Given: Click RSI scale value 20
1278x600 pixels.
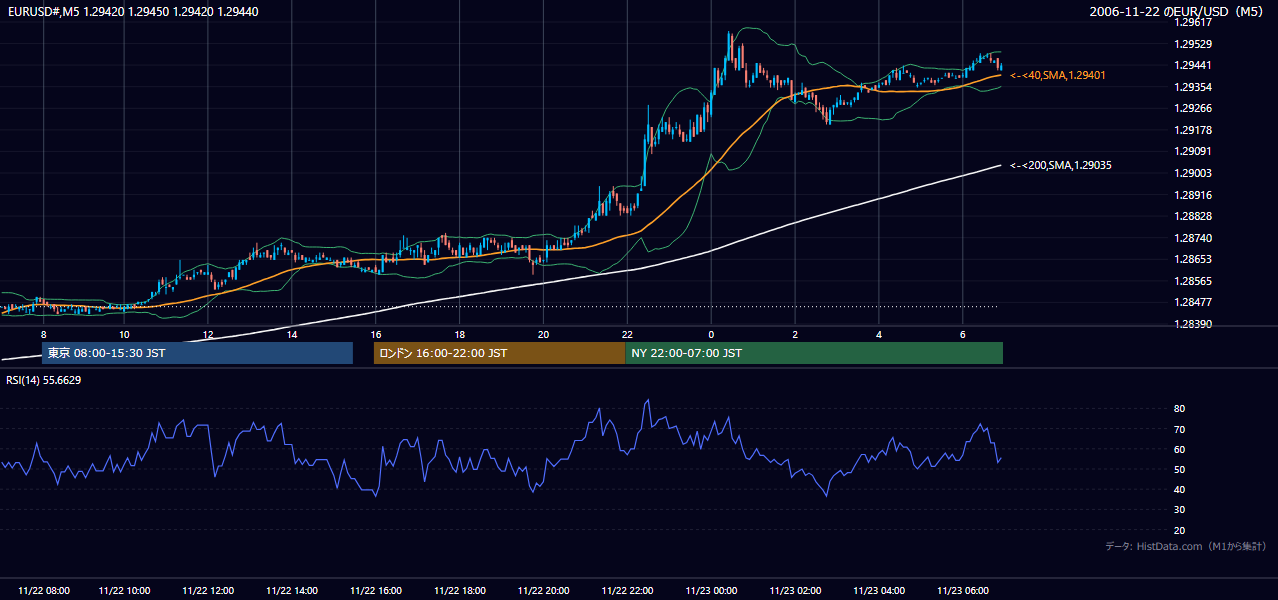Looking at the screenshot, I should [x=1179, y=530].
